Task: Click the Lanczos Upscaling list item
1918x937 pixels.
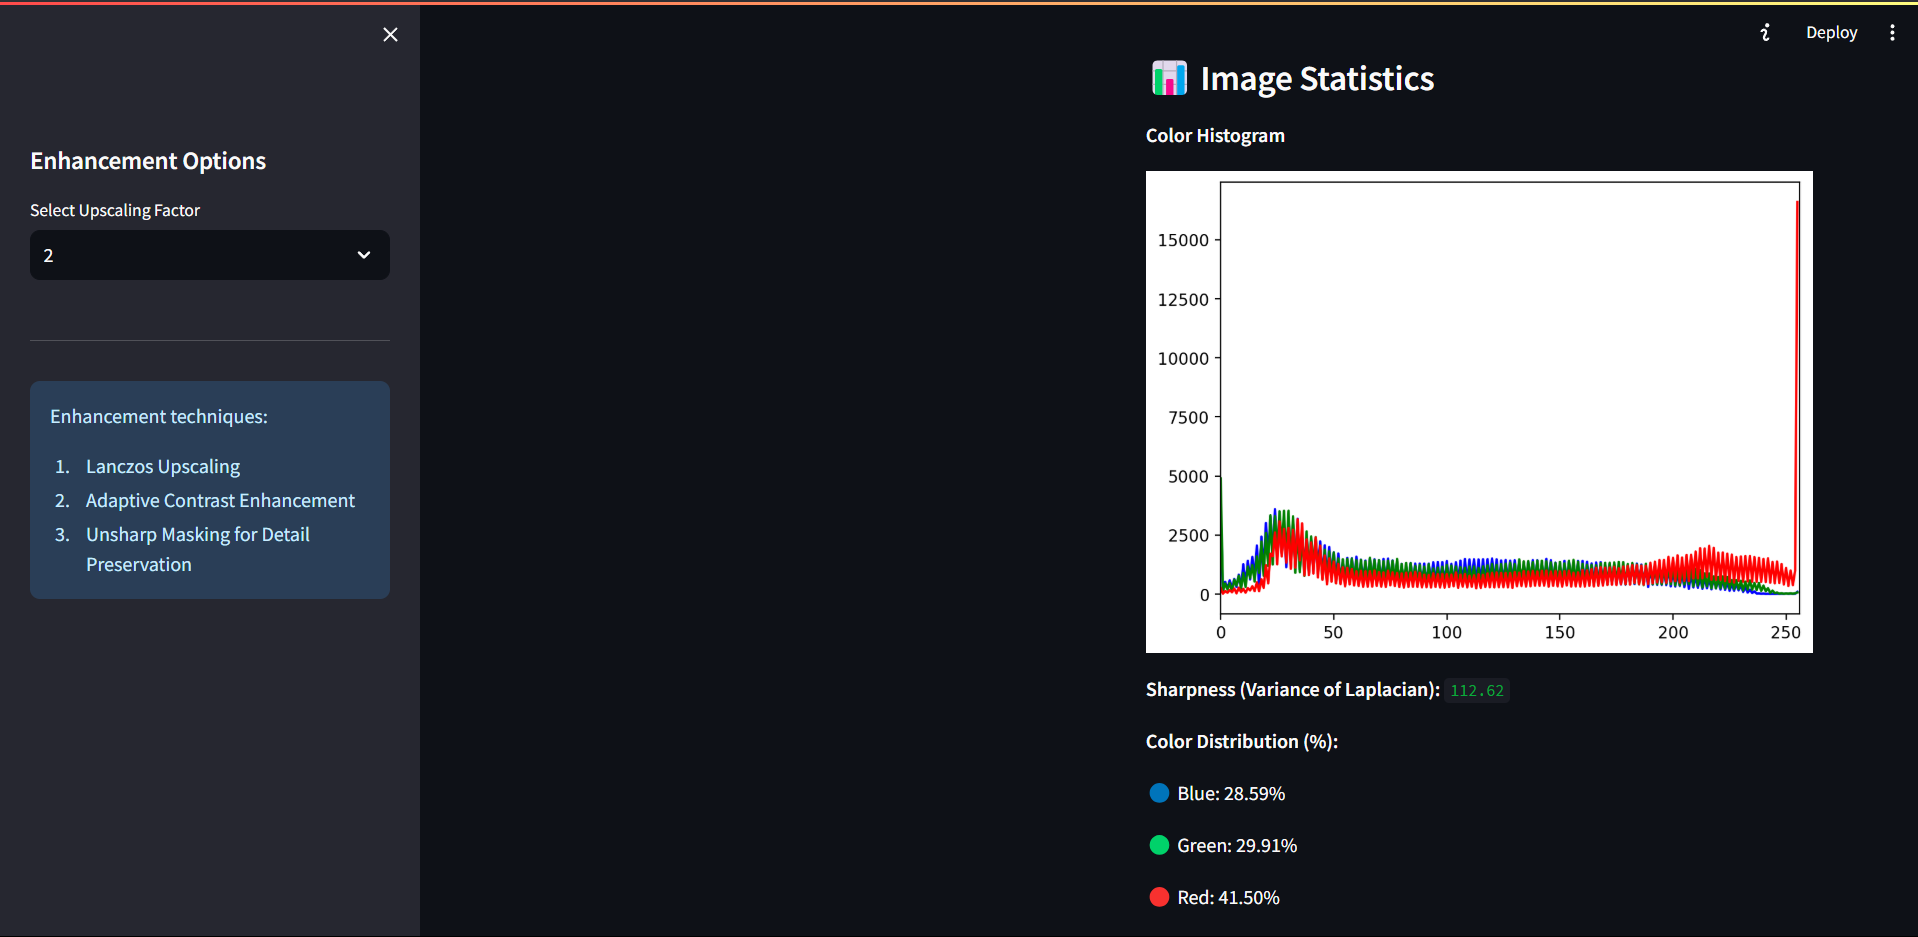Action: [x=163, y=467]
